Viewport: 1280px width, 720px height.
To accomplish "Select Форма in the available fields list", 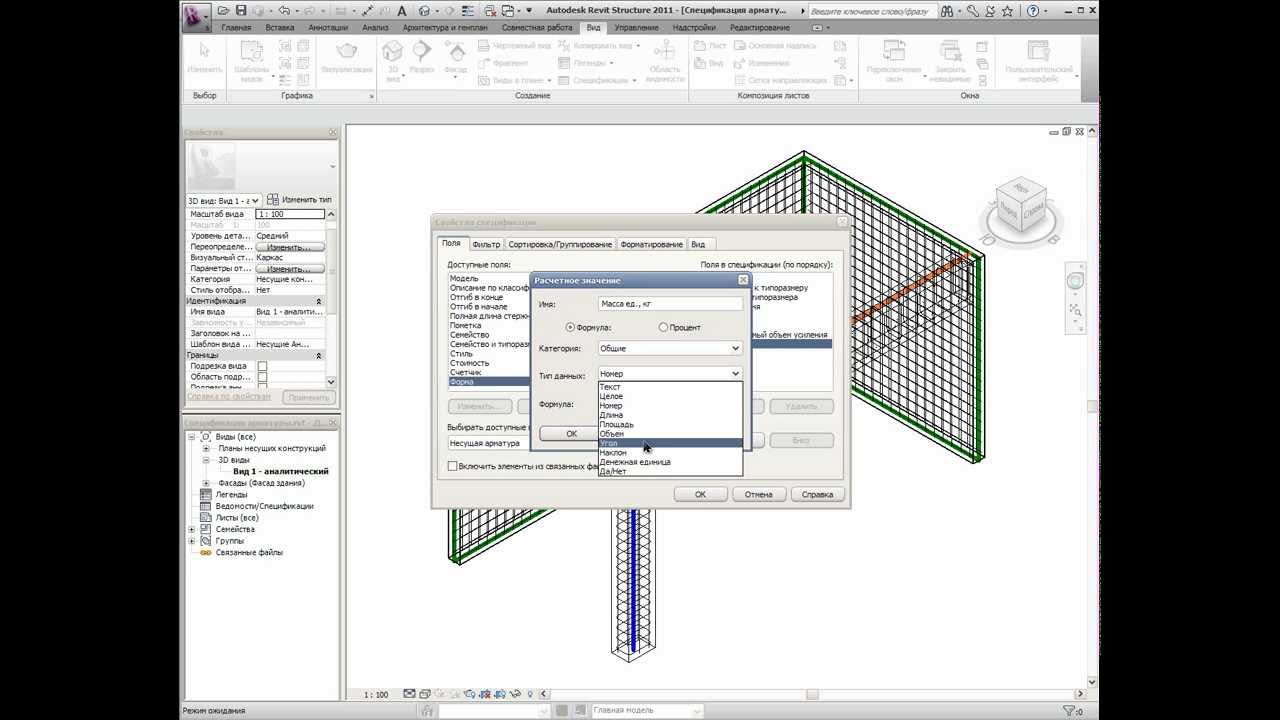I will click(488, 381).
